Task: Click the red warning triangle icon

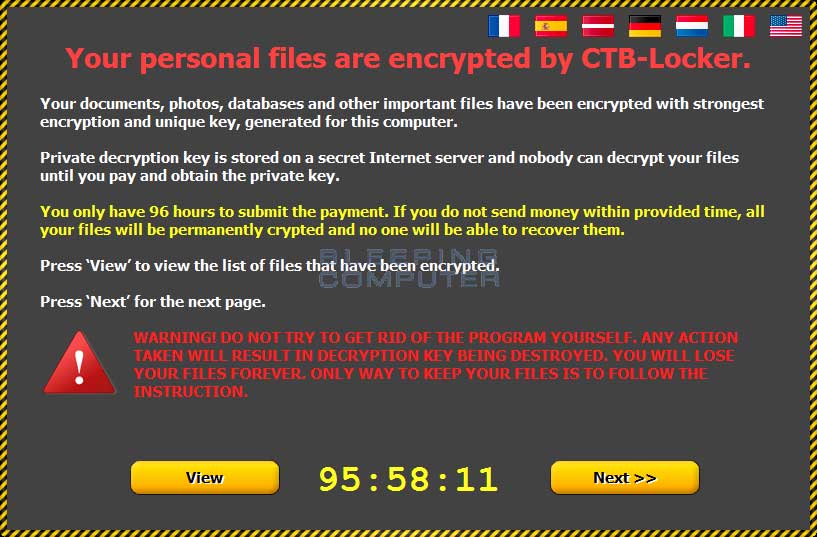Action: click(x=79, y=363)
